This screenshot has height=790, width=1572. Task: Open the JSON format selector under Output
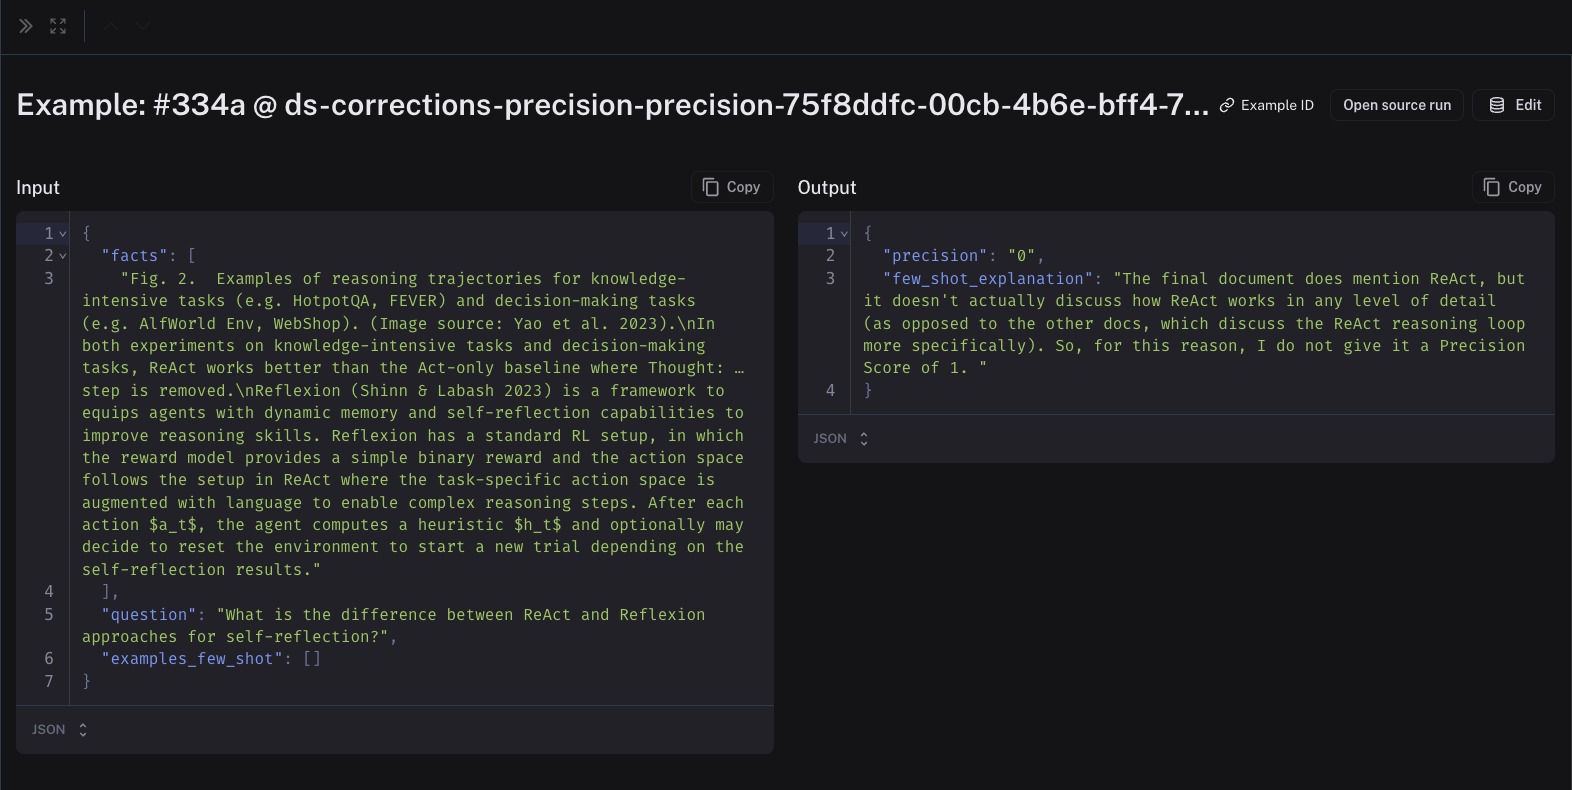pyautogui.click(x=841, y=439)
